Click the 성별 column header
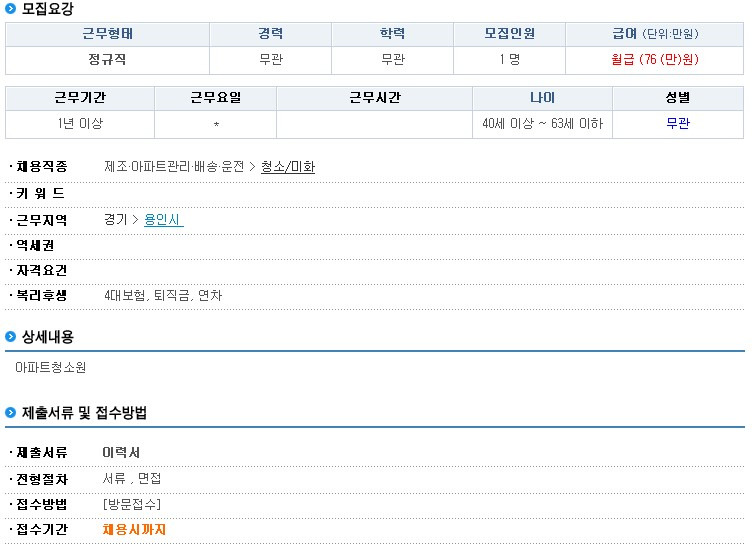Image resolution: width=752 pixels, height=552 pixels. tap(677, 98)
